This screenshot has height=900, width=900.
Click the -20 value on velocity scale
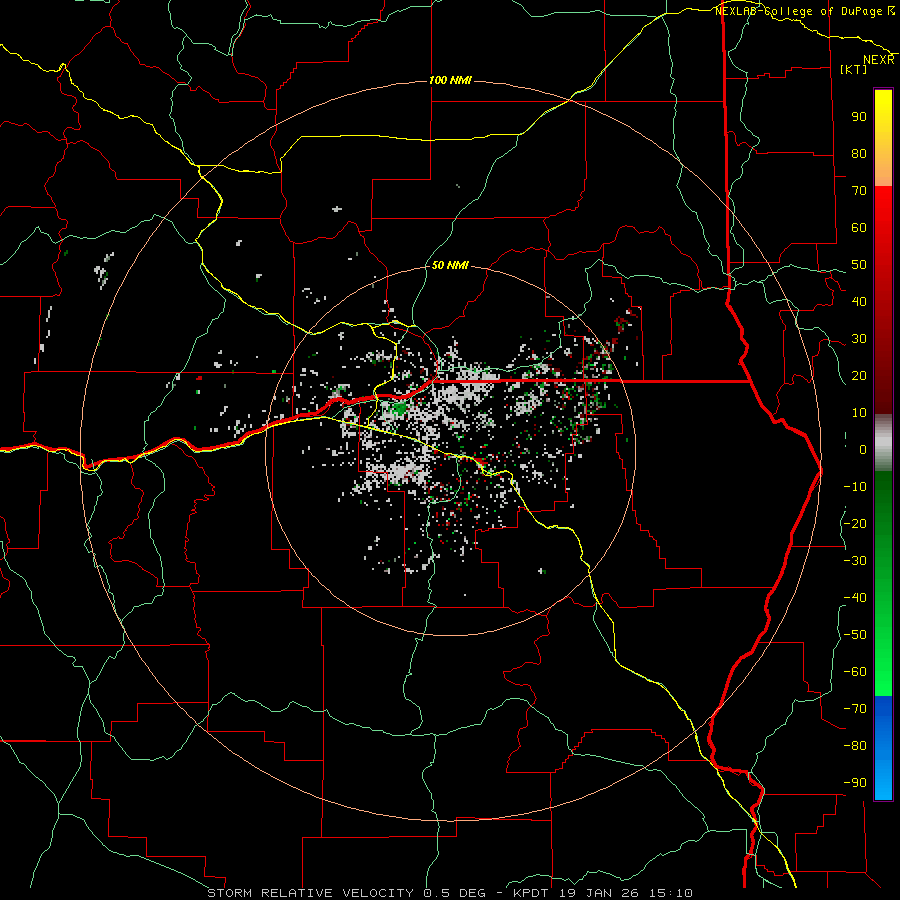(x=855, y=523)
